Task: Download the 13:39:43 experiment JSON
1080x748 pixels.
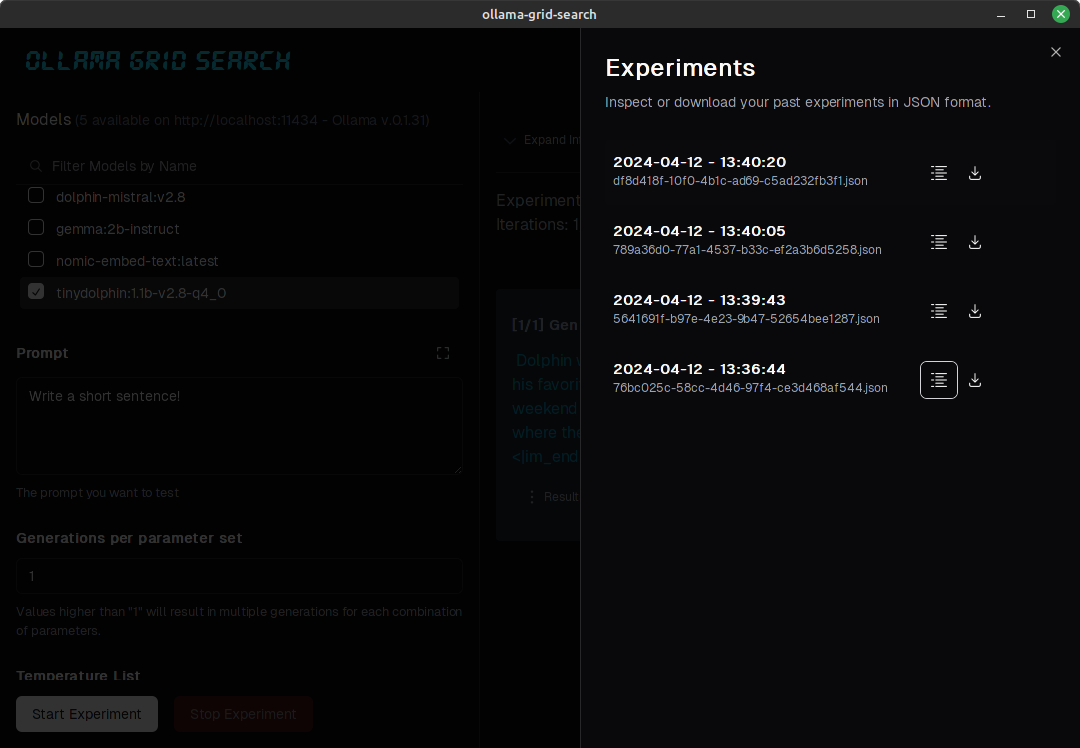Action: coord(975,311)
